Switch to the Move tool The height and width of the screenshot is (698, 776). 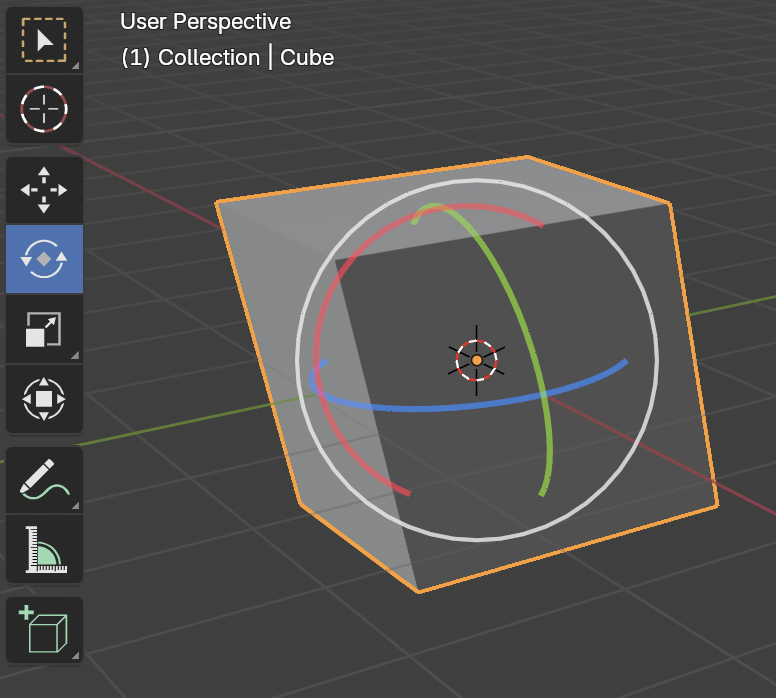pos(44,190)
